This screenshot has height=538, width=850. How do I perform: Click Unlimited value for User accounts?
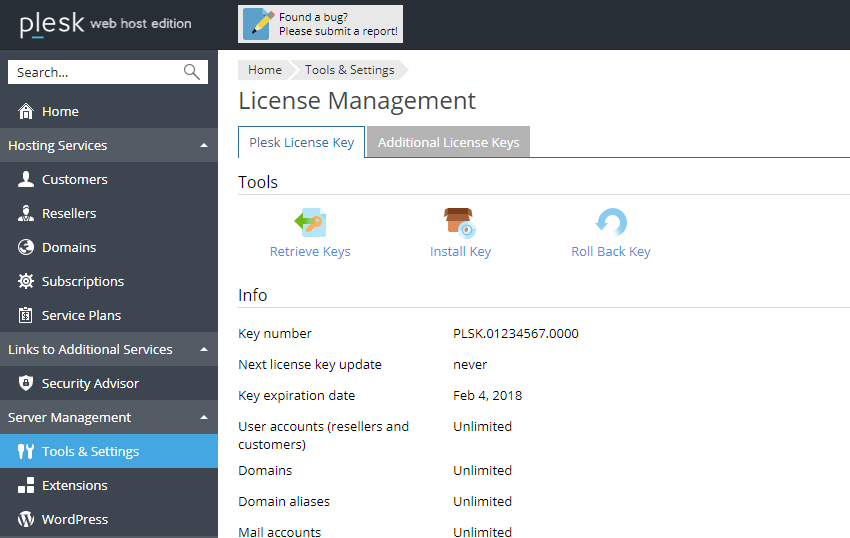point(482,426)
